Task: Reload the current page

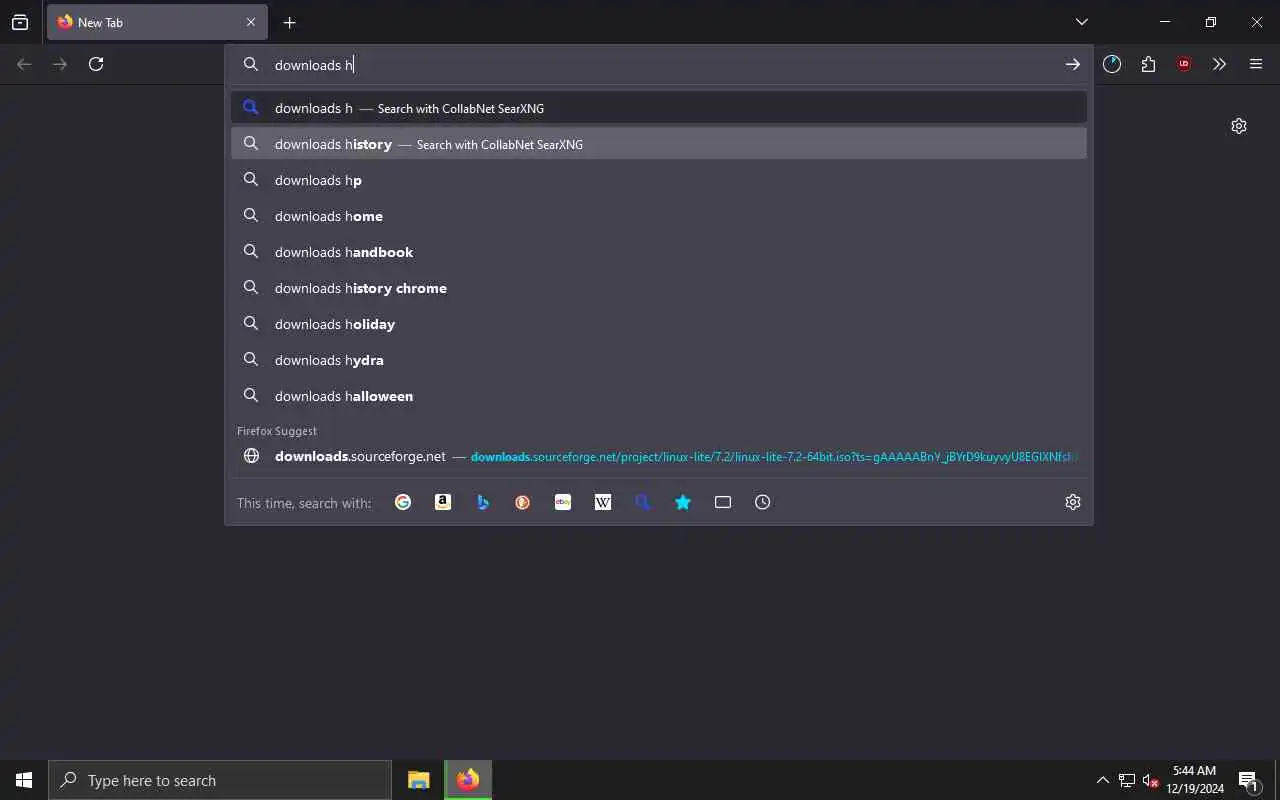Action: point(96,64)
